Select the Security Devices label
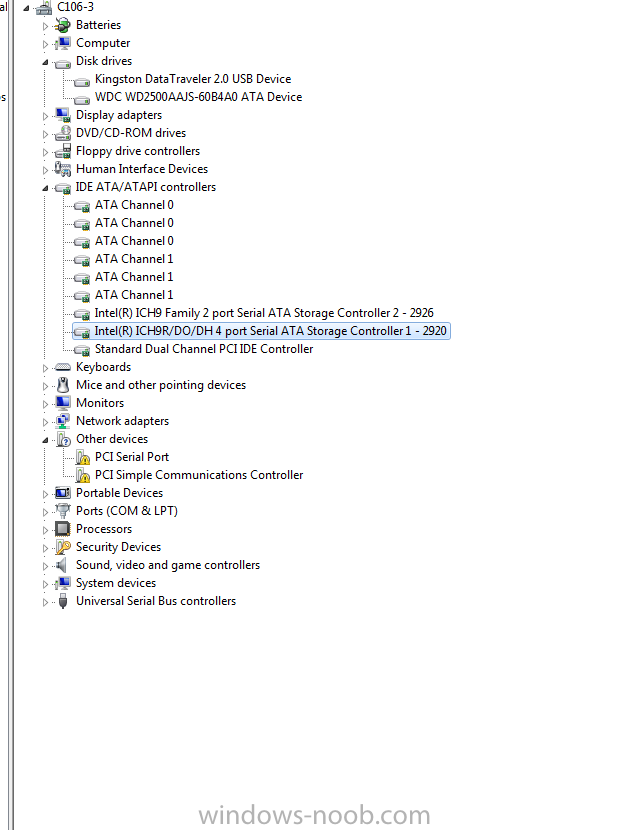Image resolution: width=628 pixels, height=830 pixels. [118, 547]
